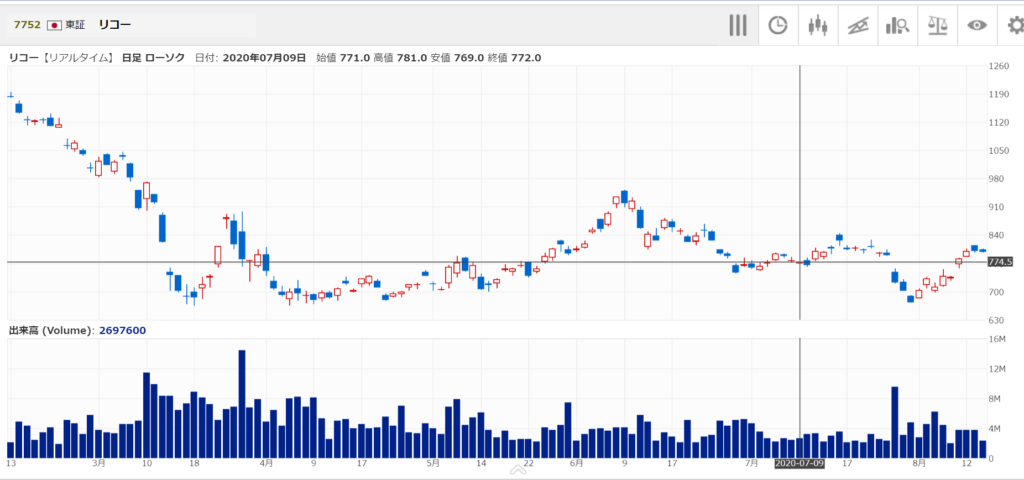Click the 1050 price axis label

click(x=999, y=151)
